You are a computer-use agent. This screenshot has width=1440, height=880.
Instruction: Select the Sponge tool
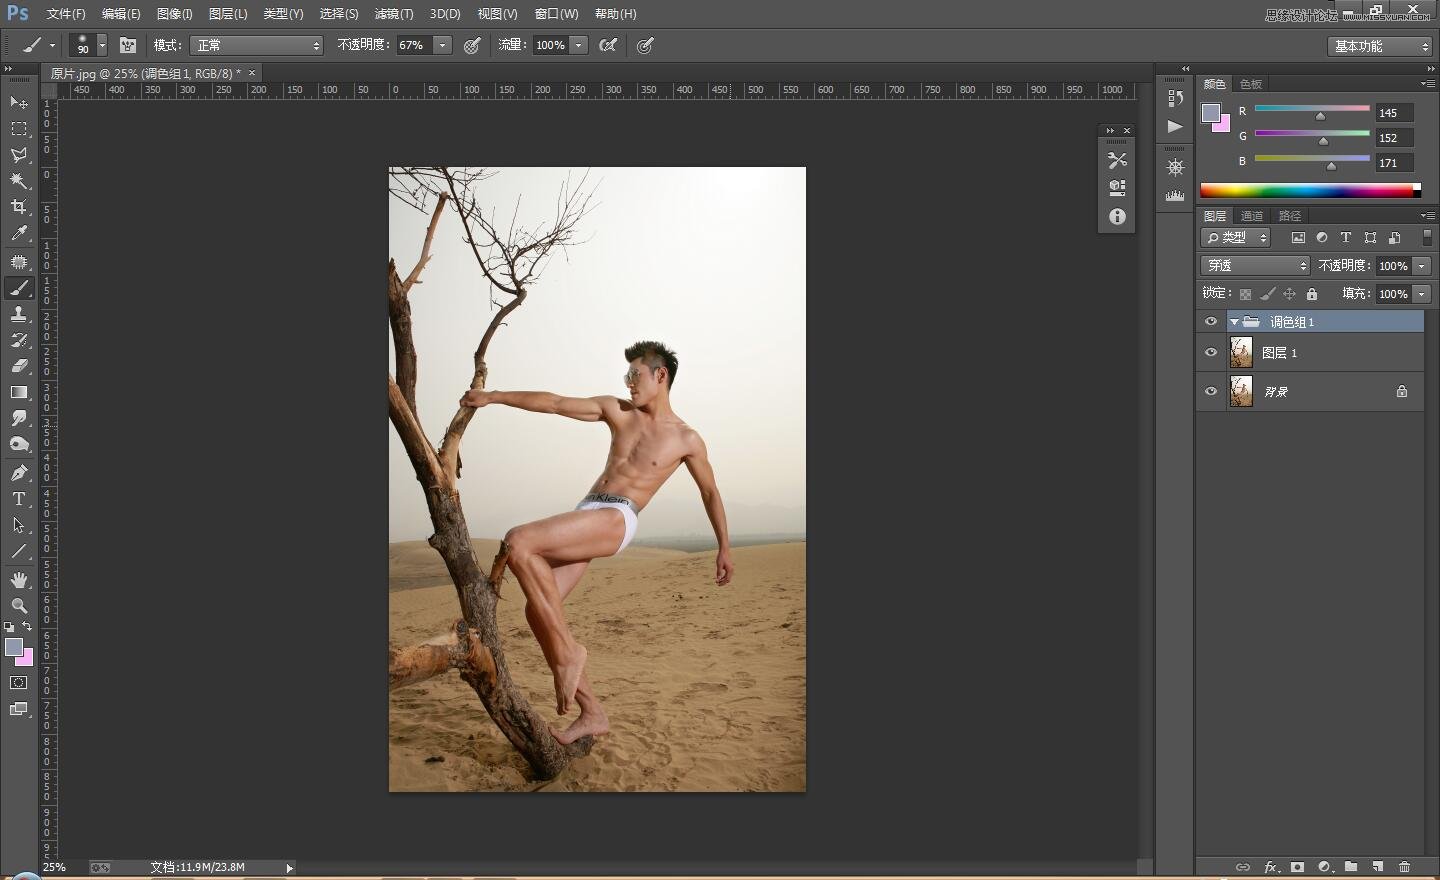pos(19,444)
